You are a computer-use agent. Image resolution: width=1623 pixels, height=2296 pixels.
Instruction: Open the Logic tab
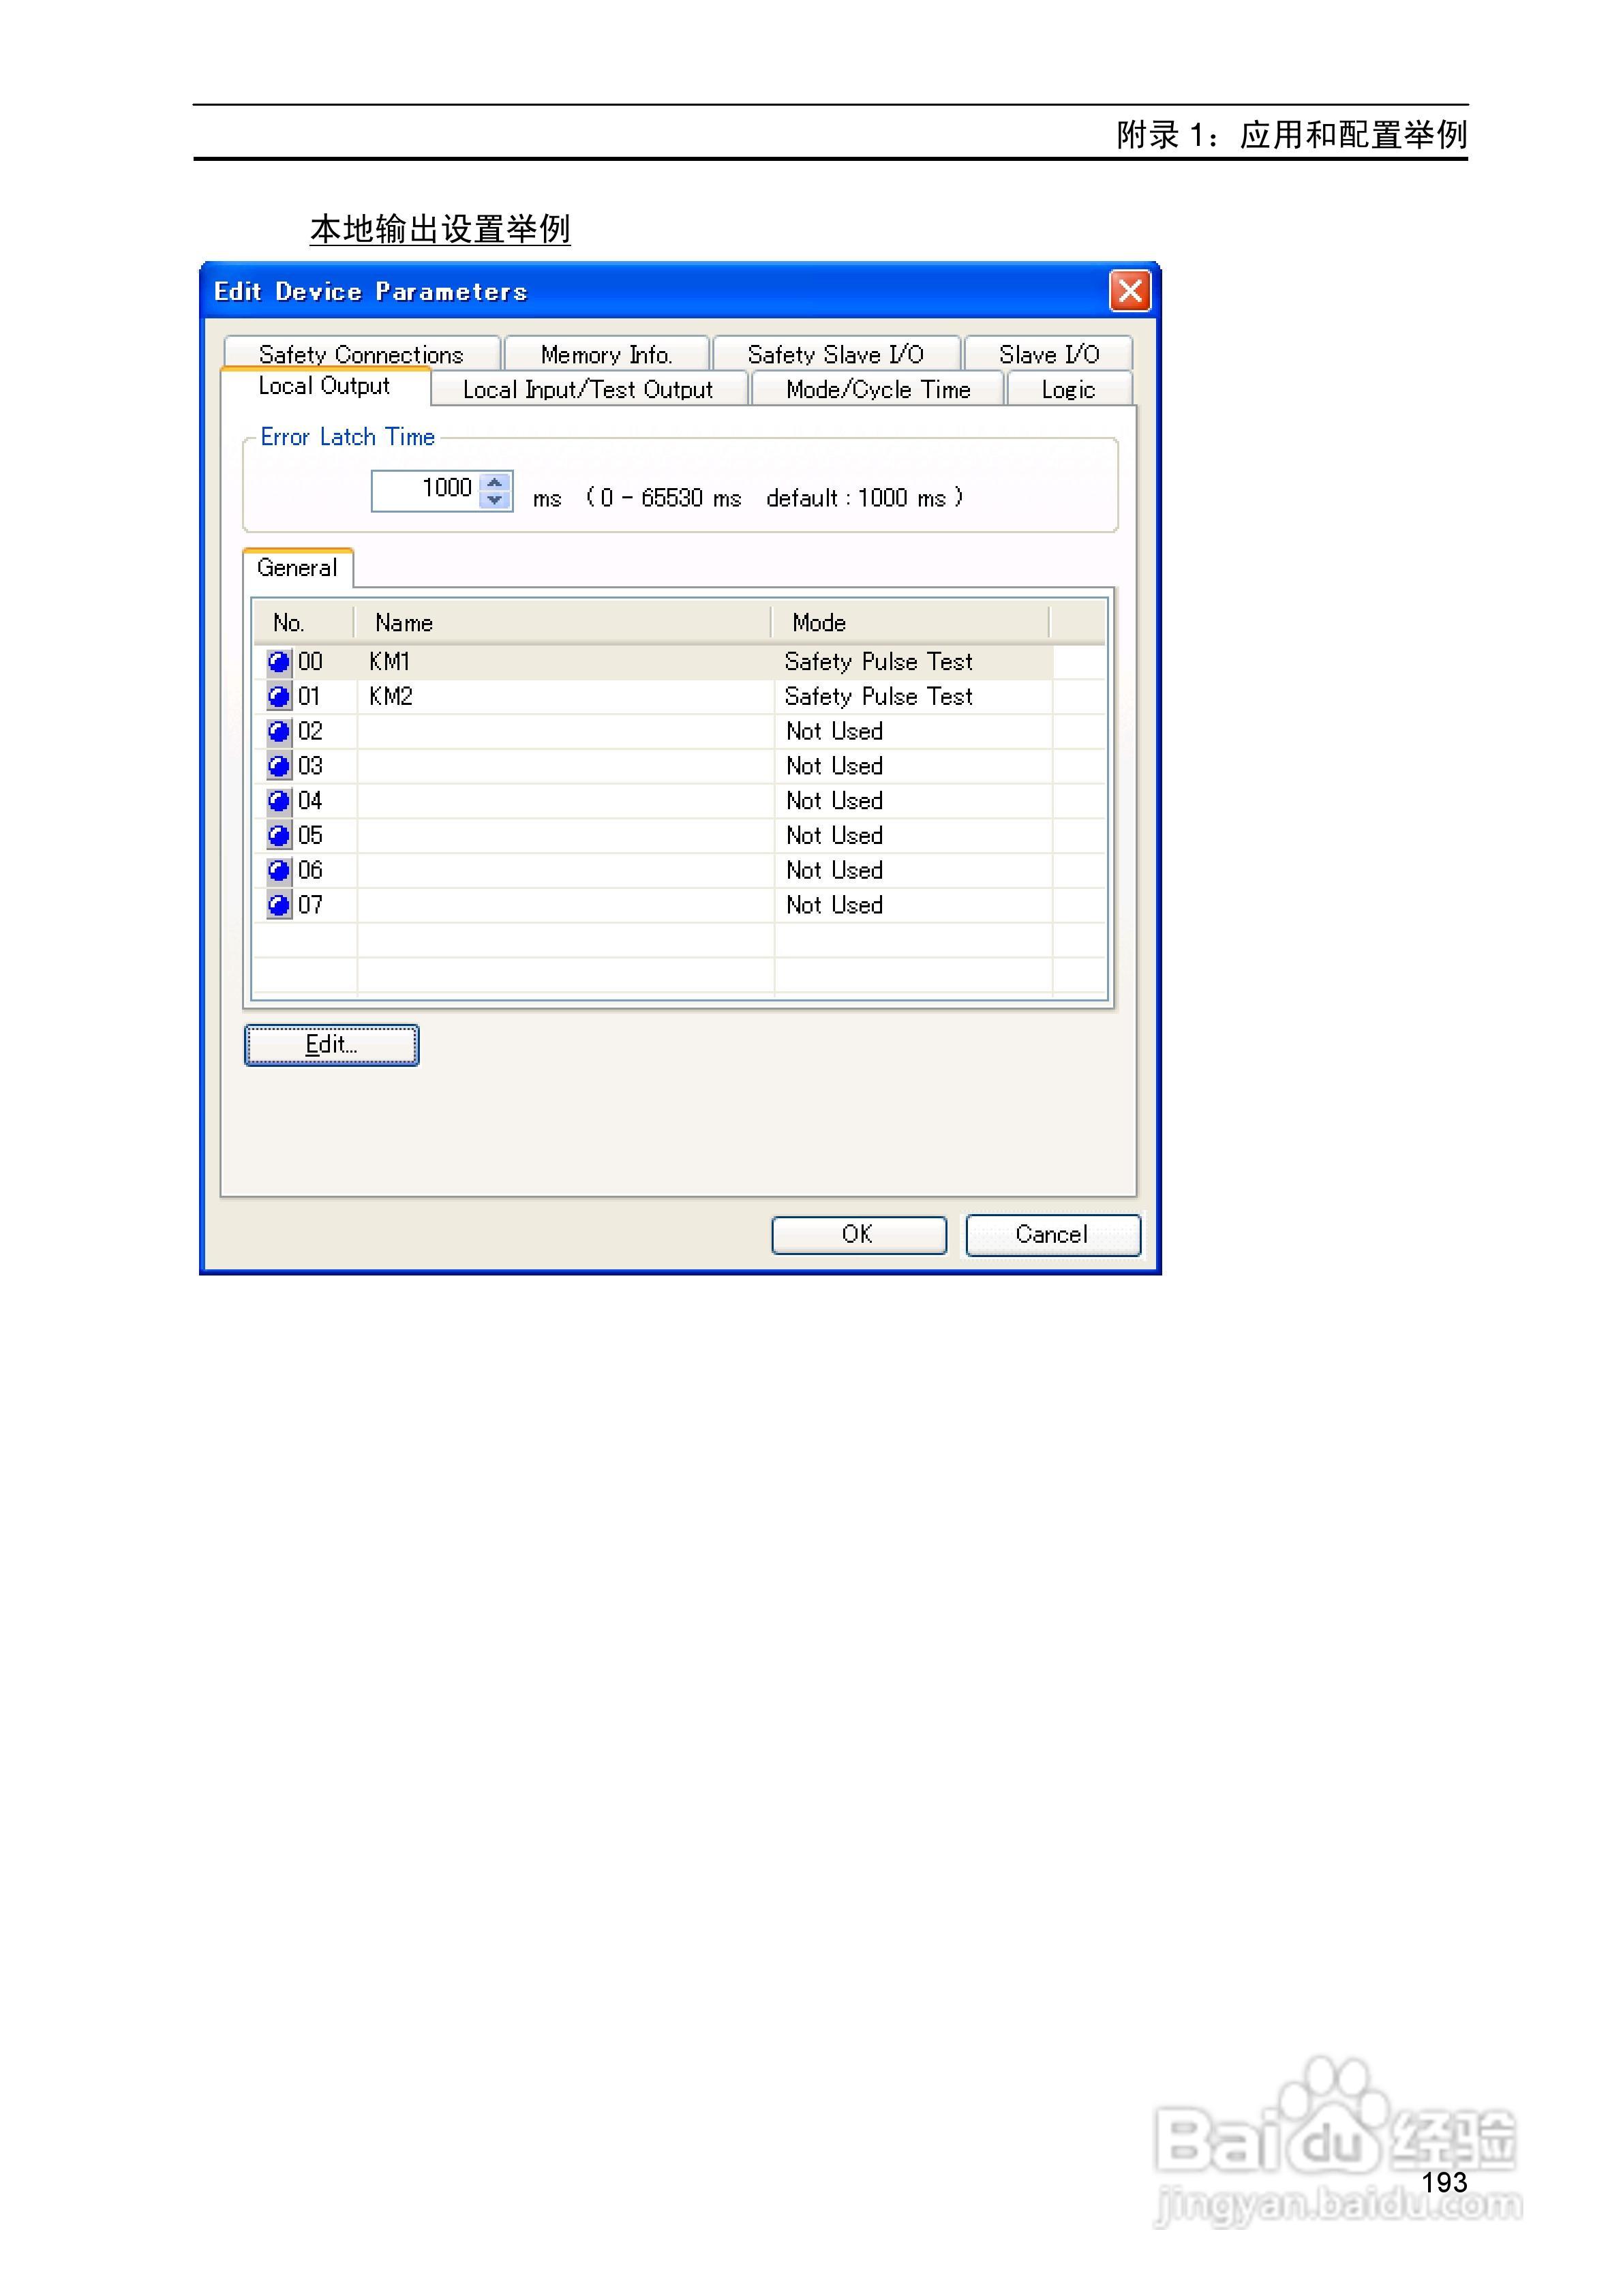tap(1067, 390)
